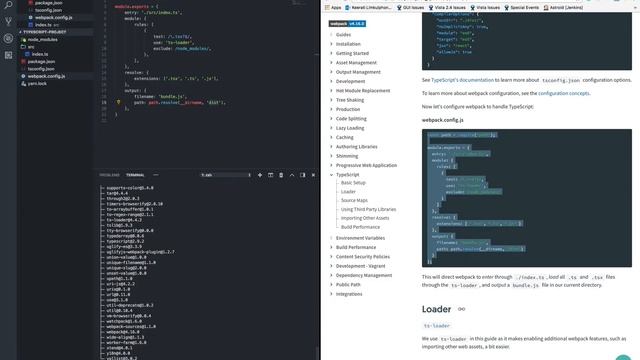This screenshot has width=640, height=360.
Task: Collapse the TYPESCRIPT-PROJECT explorer section
Action: 44,32
